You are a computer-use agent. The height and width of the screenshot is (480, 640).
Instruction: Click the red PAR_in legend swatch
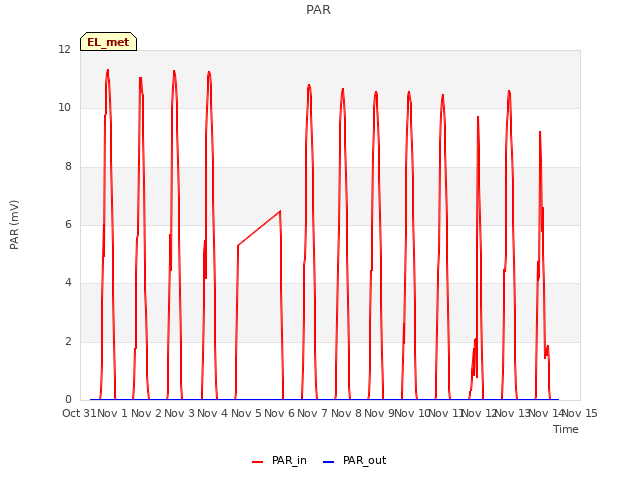click(258, 462)
